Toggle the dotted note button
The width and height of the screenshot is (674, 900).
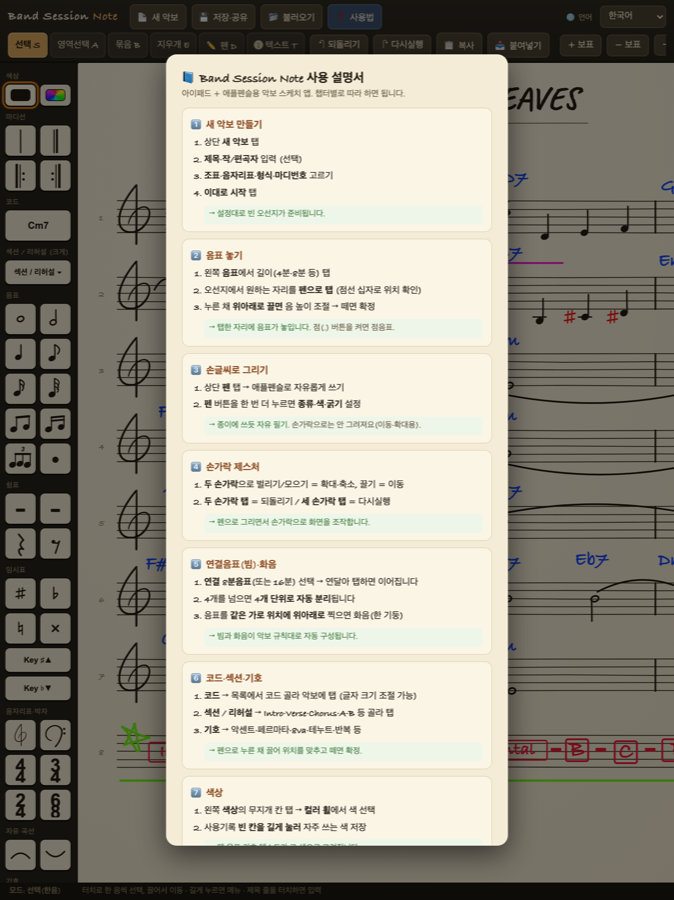(56, 459)
